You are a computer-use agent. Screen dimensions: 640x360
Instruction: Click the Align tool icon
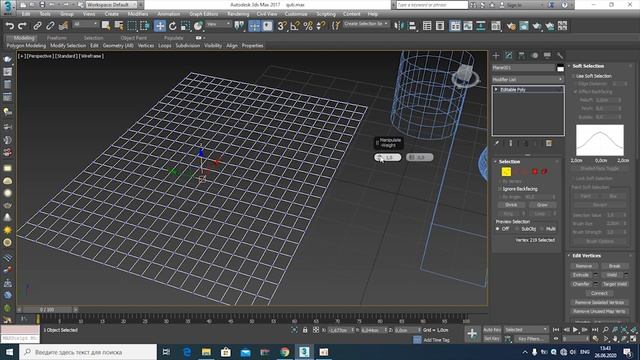click(412, 26)
